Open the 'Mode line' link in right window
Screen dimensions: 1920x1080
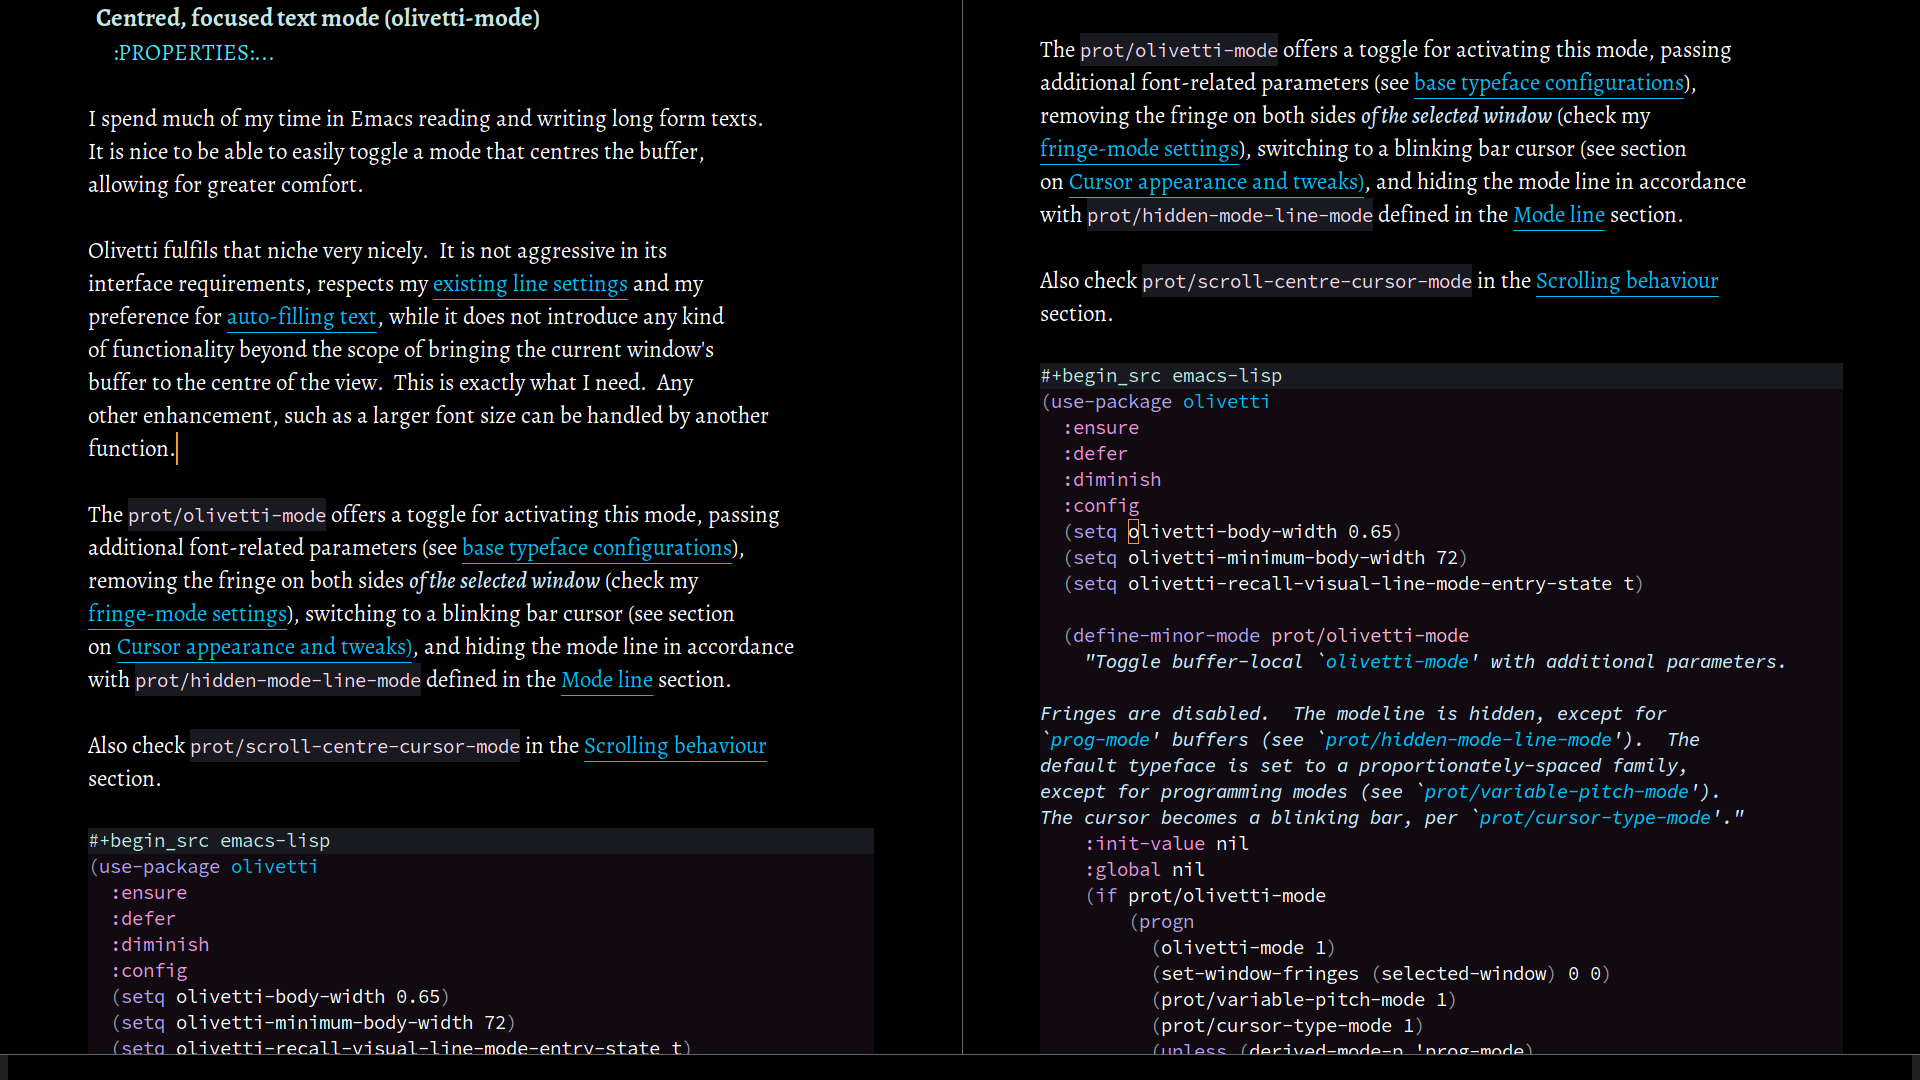tap(1559, 215)
